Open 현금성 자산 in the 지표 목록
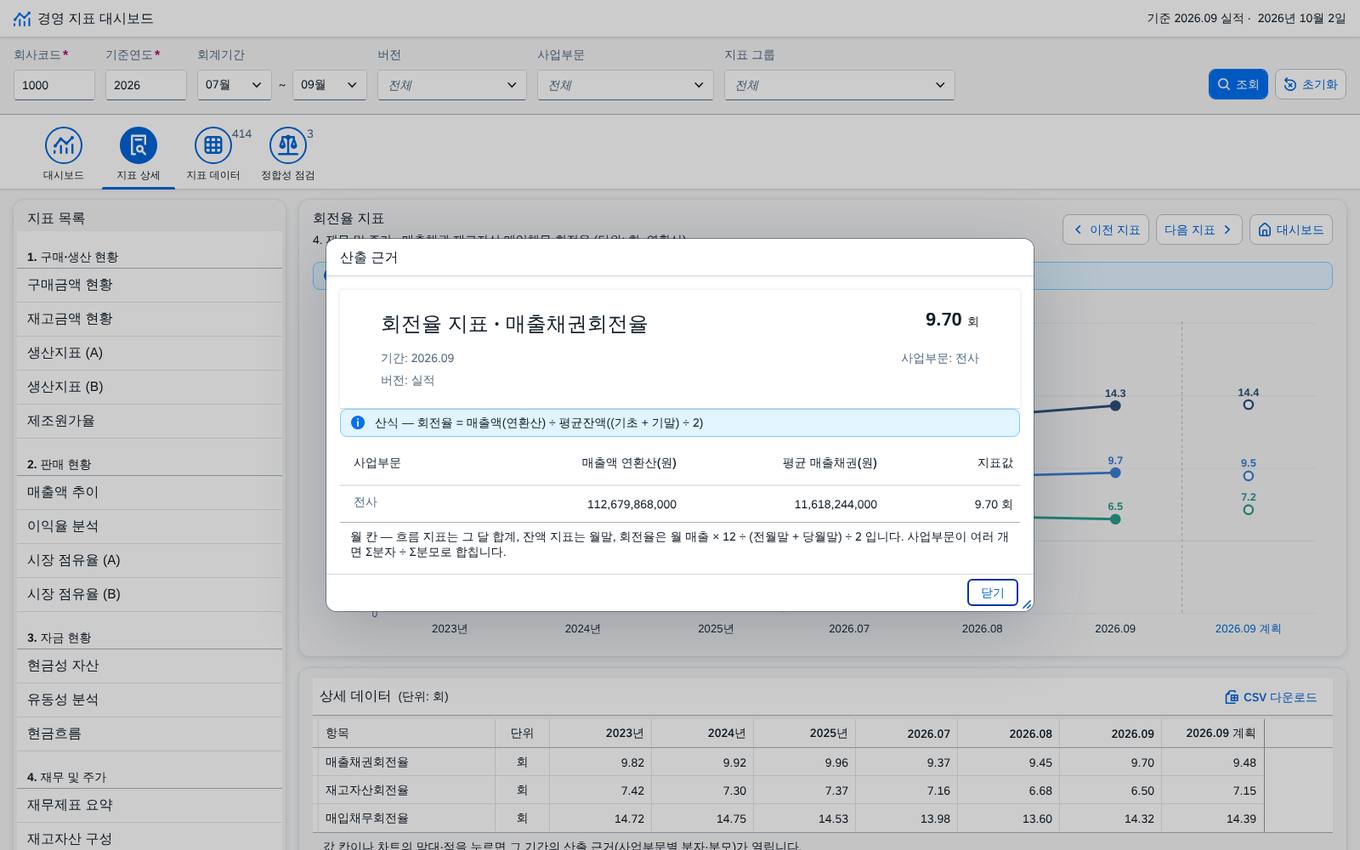The width and height of the screenshot is (1360, 850). point(150,666)
